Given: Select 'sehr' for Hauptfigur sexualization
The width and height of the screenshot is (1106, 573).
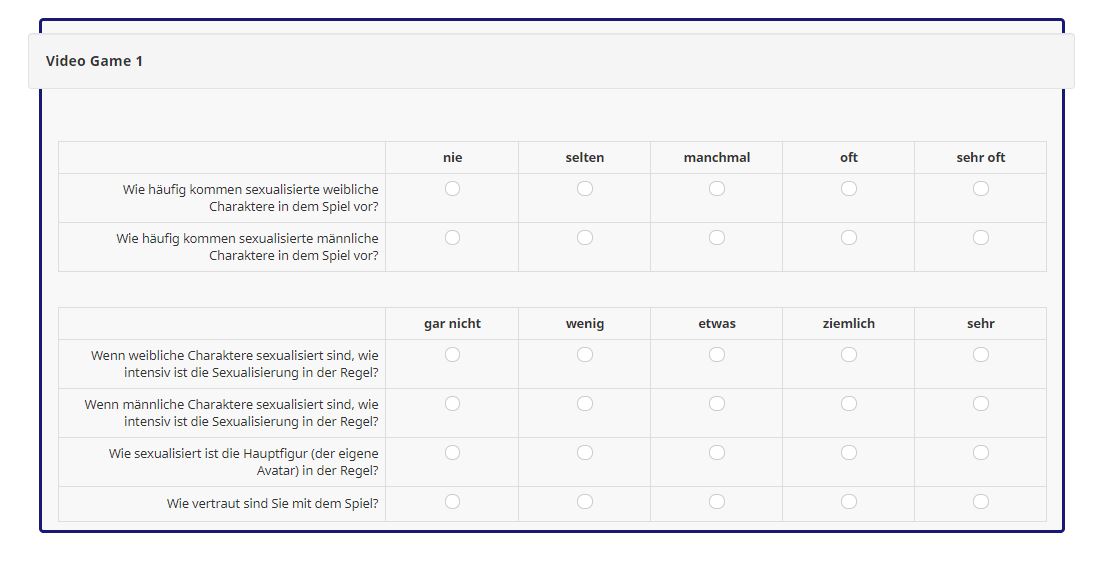Looking at the screenshot, I should coord(980,452).
